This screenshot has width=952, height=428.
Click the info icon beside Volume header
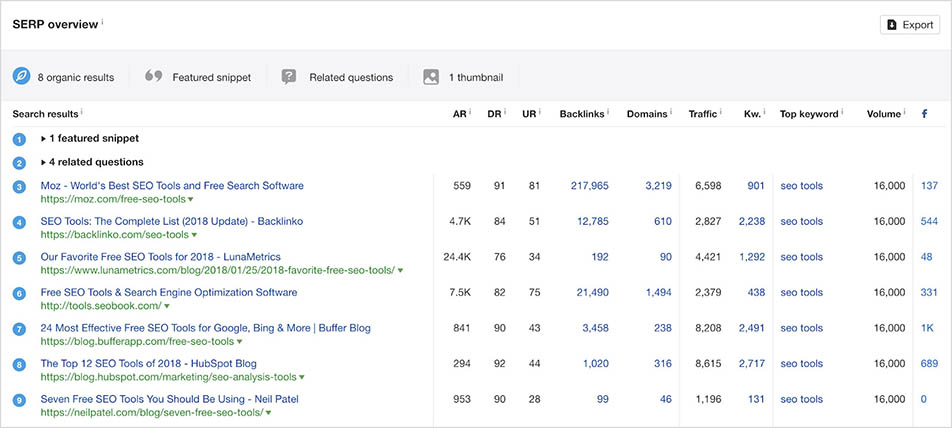(904, 112)
